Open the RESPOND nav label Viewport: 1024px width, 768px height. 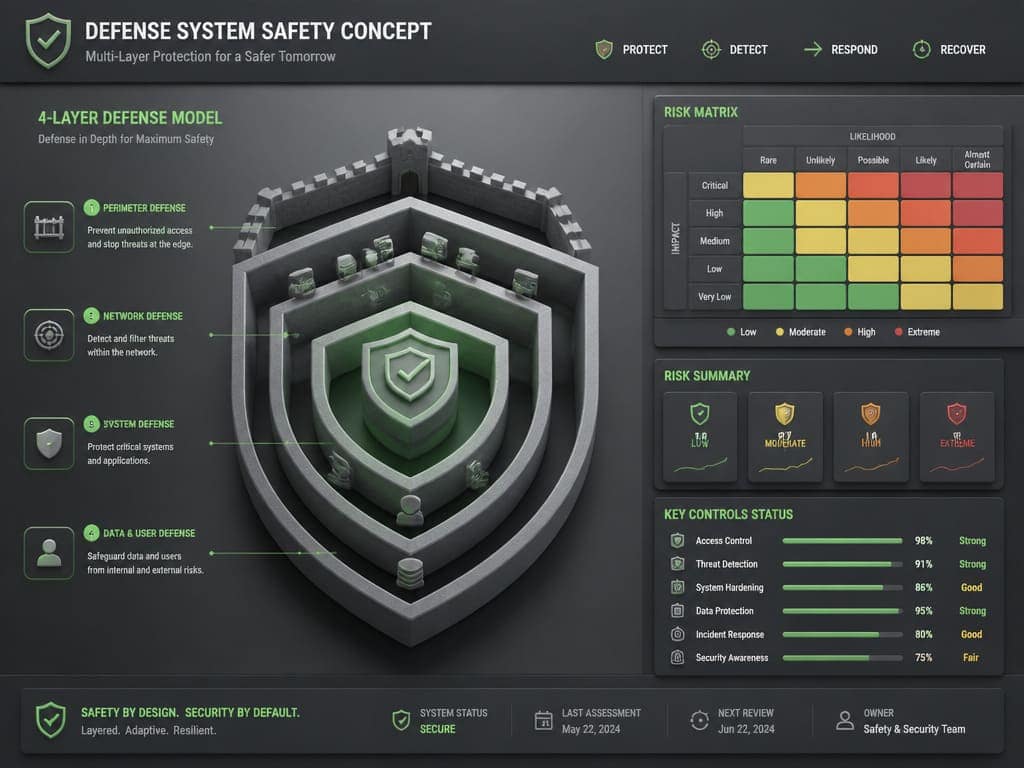(854, 50)
